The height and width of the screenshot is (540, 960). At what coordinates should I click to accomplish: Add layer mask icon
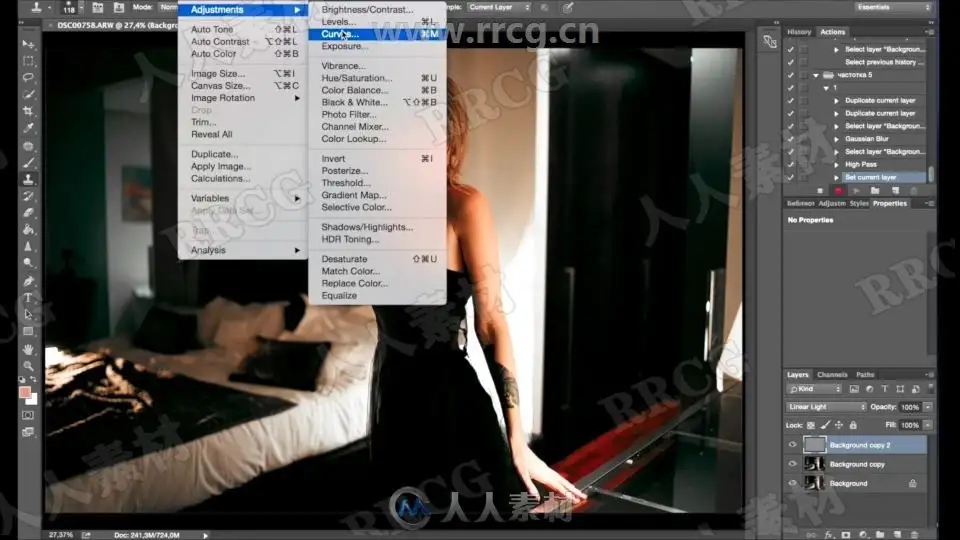coord(846,534)
